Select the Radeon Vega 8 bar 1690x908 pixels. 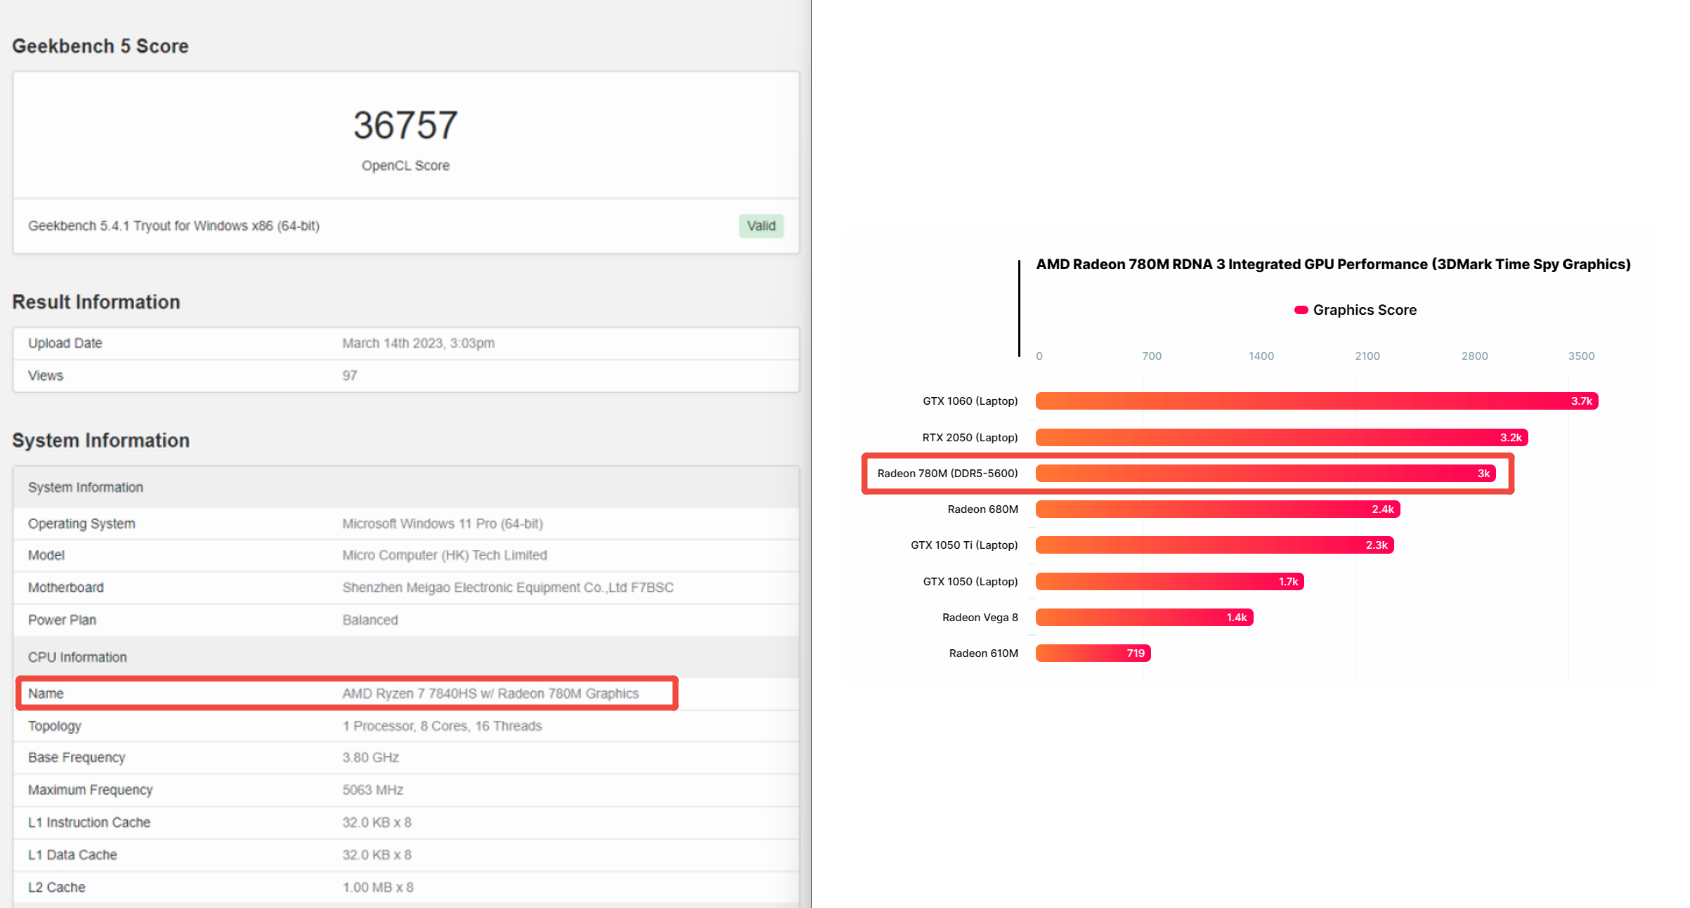point(1144,617)
